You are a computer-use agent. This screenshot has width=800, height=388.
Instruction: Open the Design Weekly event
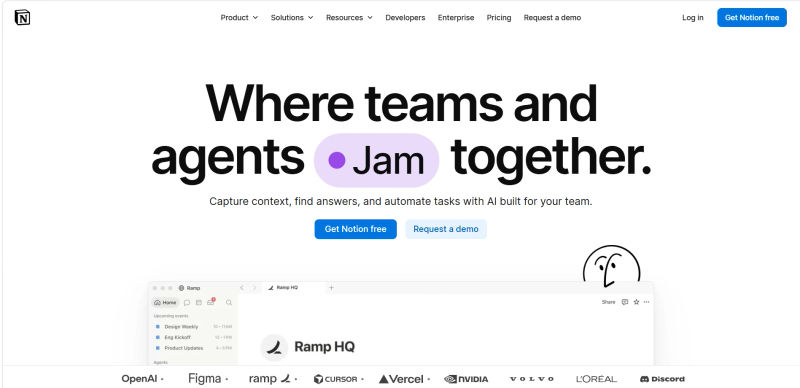tap(193, 327)
